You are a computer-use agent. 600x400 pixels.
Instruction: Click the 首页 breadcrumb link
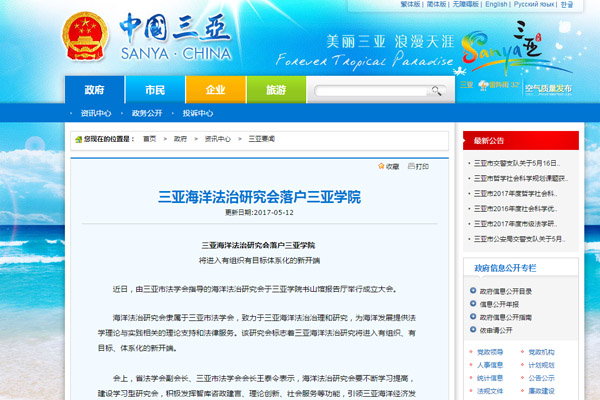(x=149, y=138)
